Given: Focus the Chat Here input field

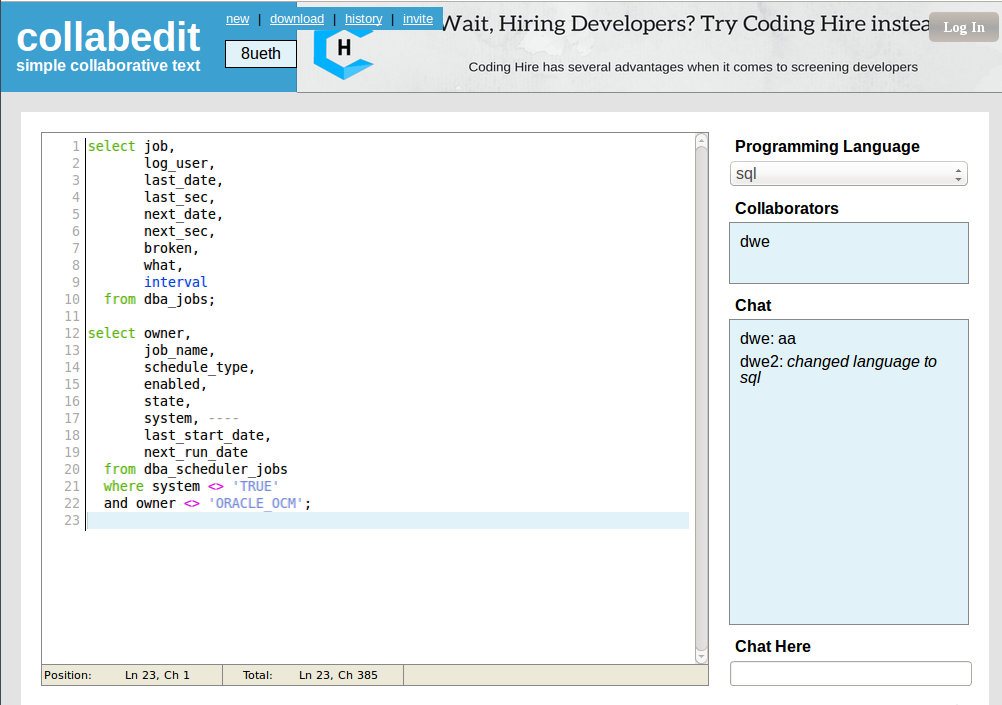Looking at the screenshot, I should [850, 674].
